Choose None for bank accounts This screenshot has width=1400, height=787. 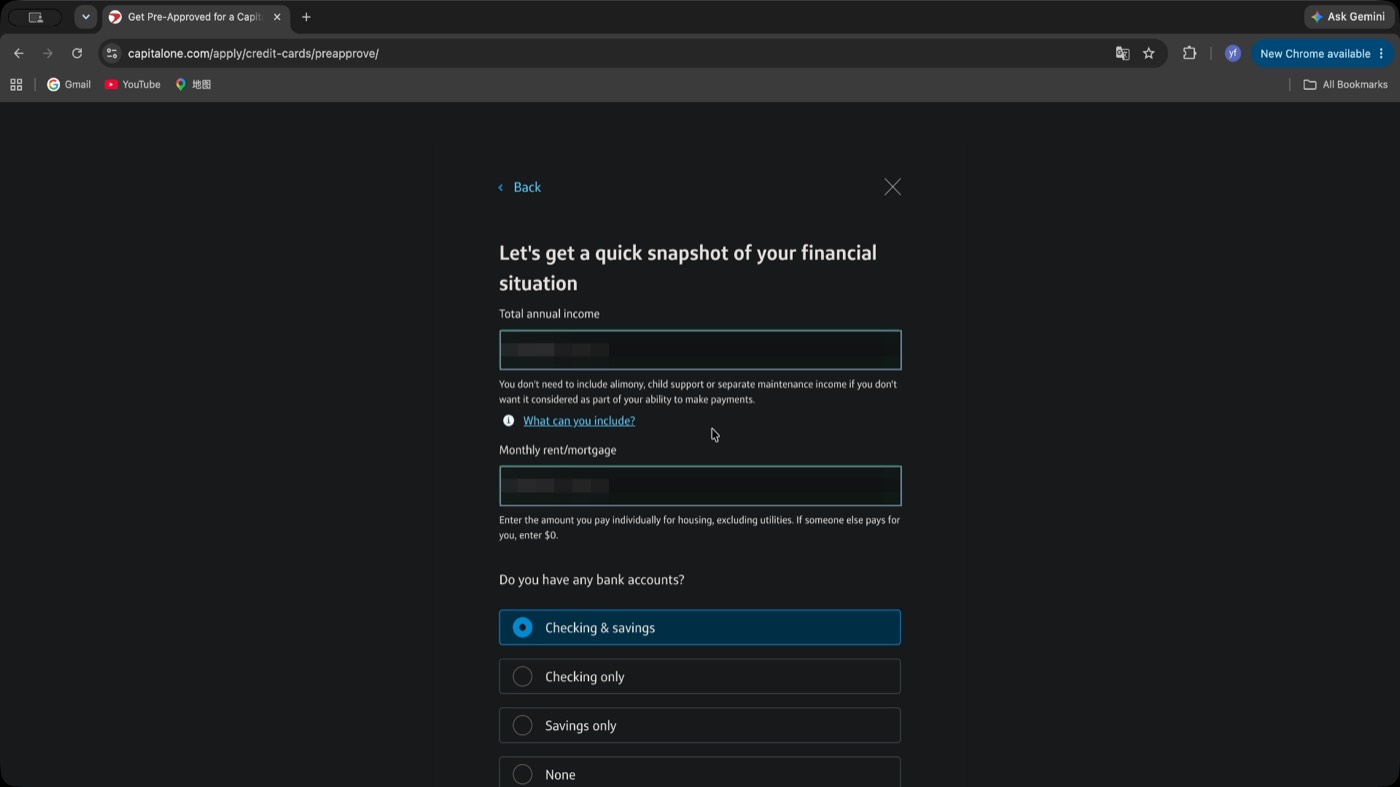pos(700,772)
